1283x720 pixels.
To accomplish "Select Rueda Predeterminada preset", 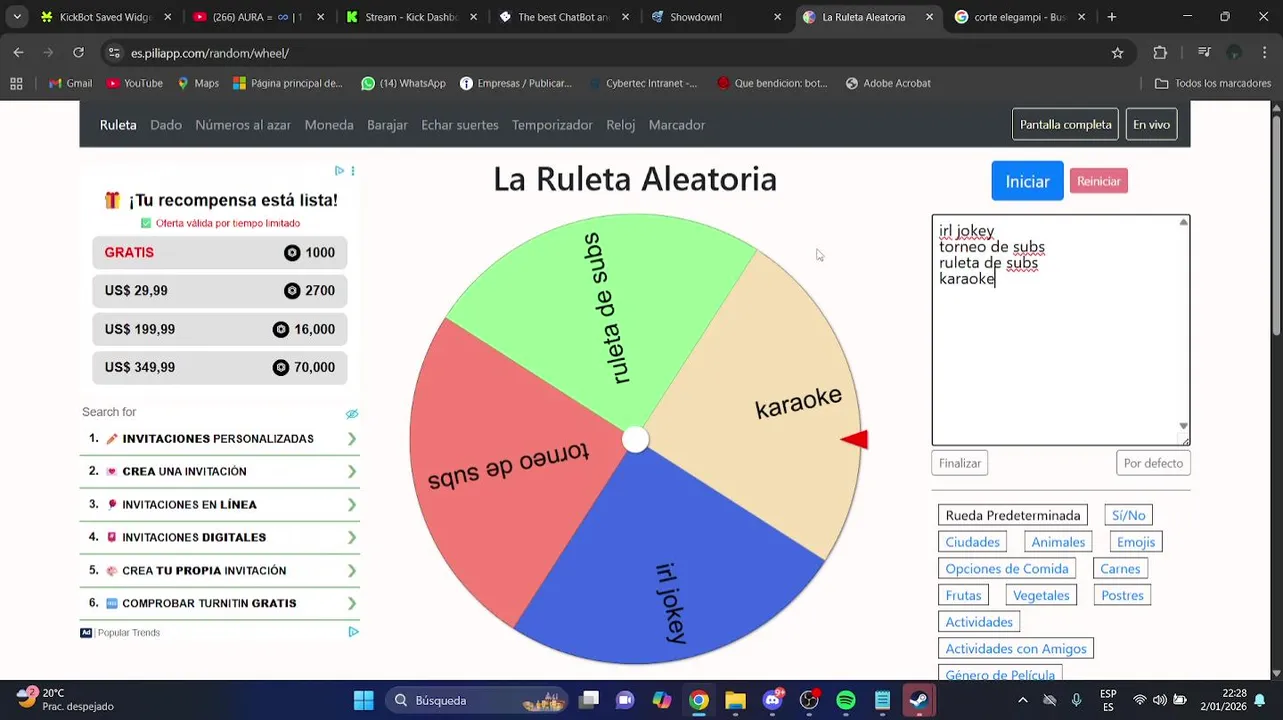I will (1013, 515).
